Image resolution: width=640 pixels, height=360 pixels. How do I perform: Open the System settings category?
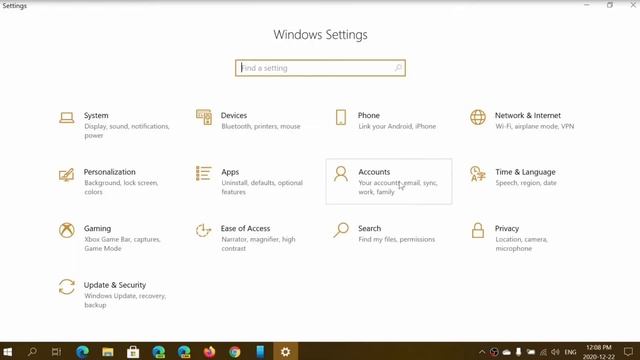pyautogui.click(x=115, y=124)
